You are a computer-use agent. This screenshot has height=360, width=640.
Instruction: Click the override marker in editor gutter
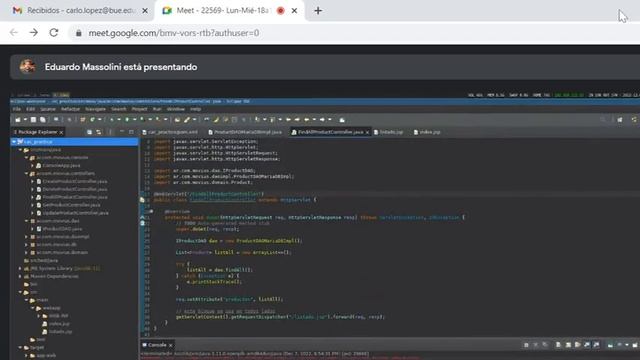[x=142, y=218]
